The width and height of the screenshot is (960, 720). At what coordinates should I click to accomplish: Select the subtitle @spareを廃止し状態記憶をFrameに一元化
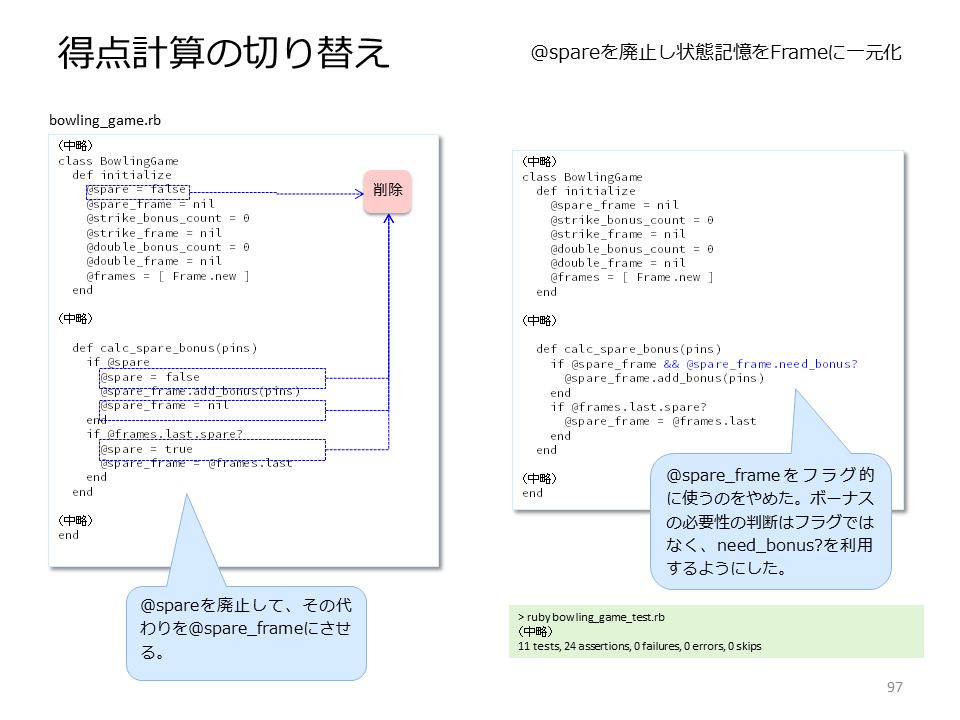716,52
